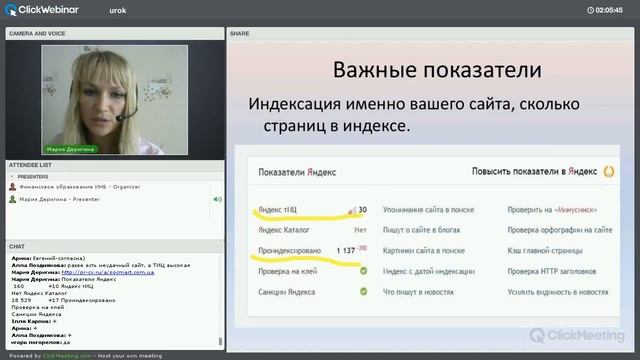Click the organizer avatar icon in attendee list
The width and height of the screenshot is (640, 360).
[13, 187]
